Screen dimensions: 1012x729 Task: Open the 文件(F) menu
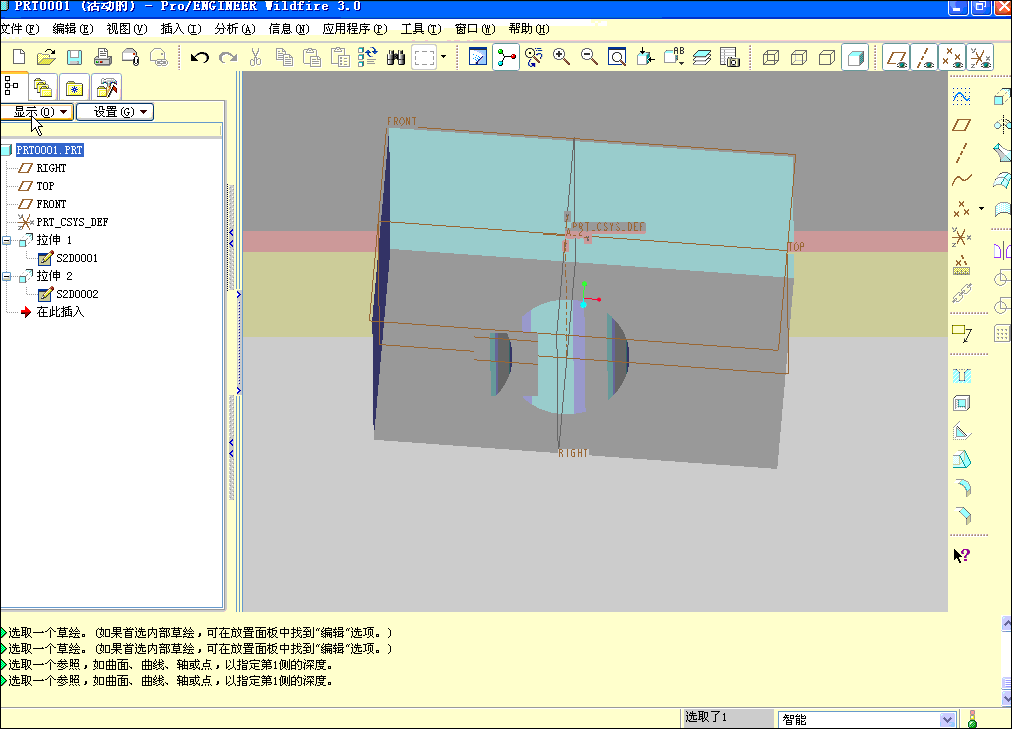click(20, 29)
